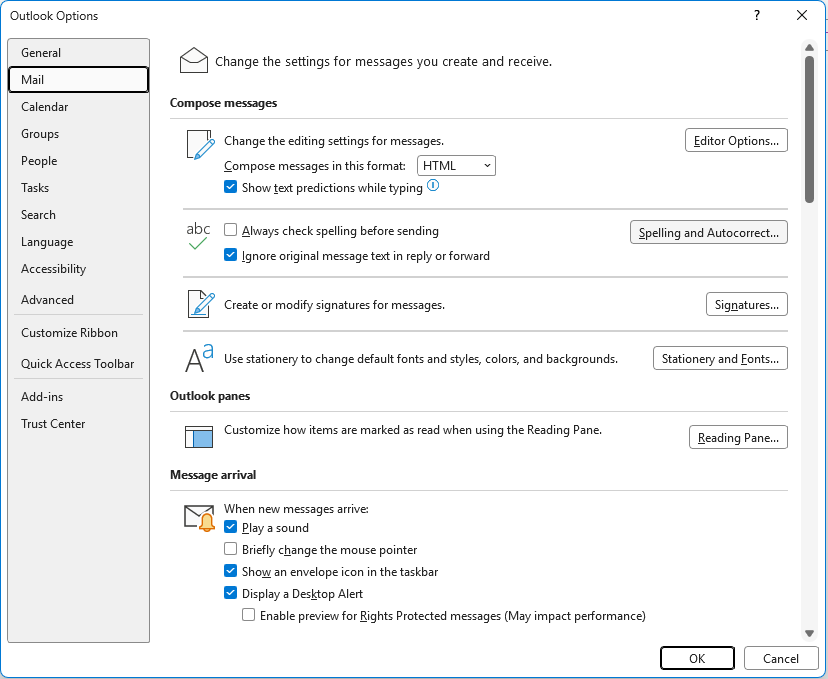Click the Signatures button
The image size is (828, 679).
pos(747,304)
